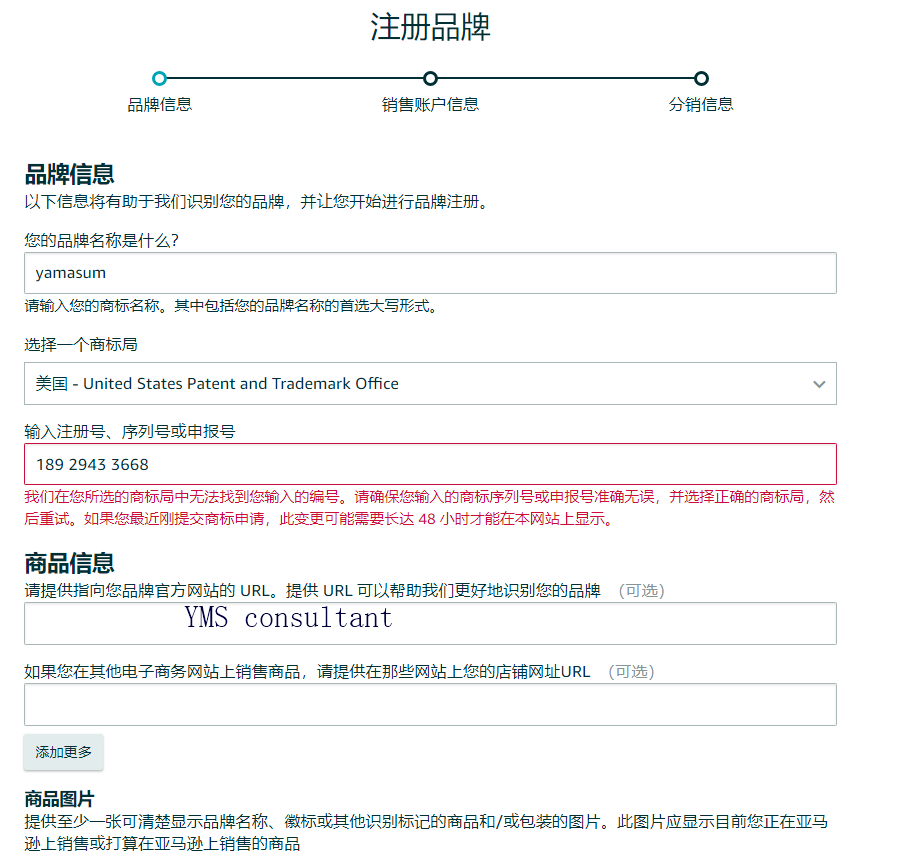Viewport: 912px width, 851px height.
Task: Click the progress bar line between steps
Action: [x=295, y=78]
